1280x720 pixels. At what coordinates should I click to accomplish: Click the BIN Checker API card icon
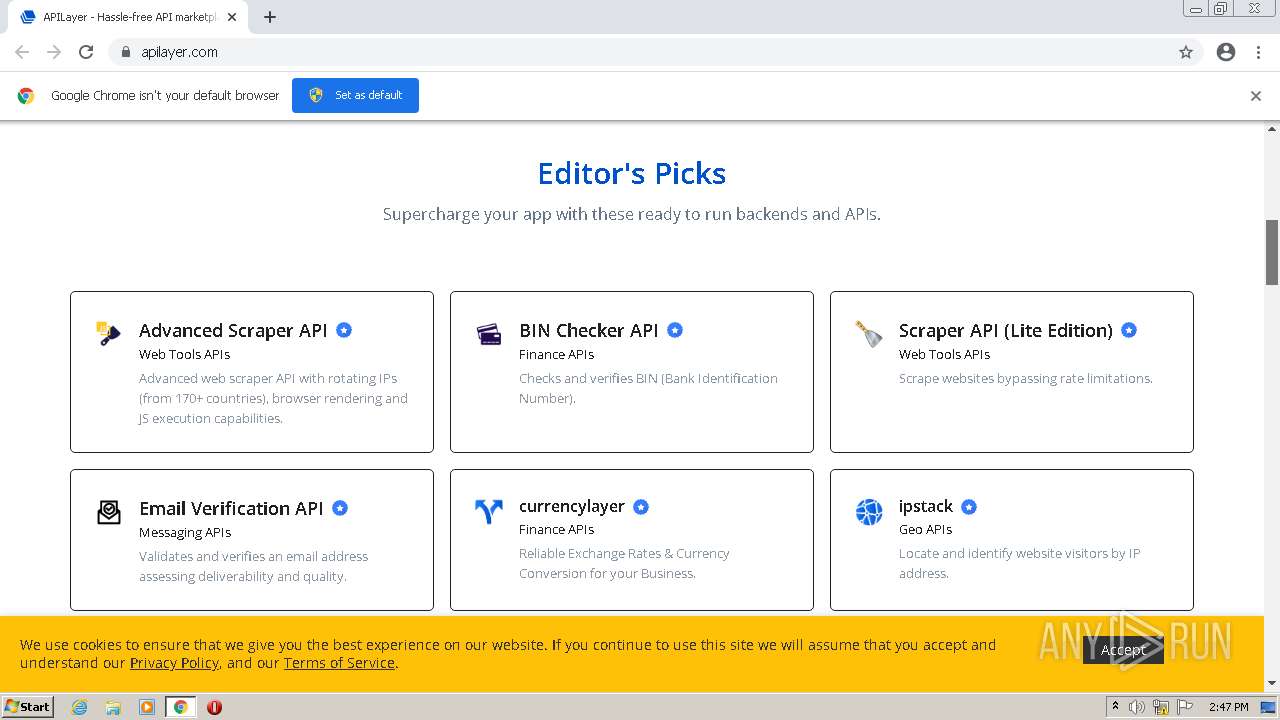point(489,334)
